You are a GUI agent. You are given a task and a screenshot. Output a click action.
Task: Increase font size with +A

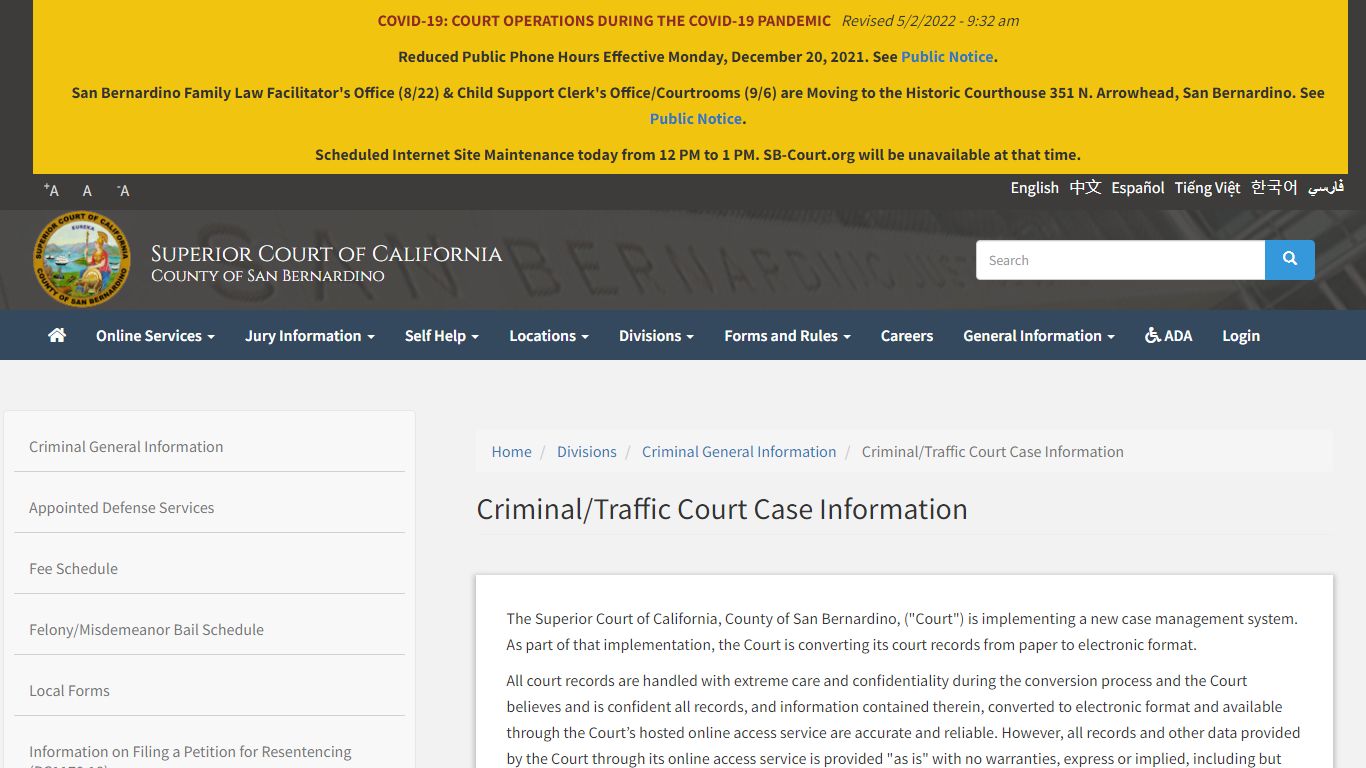coord(51,190)
